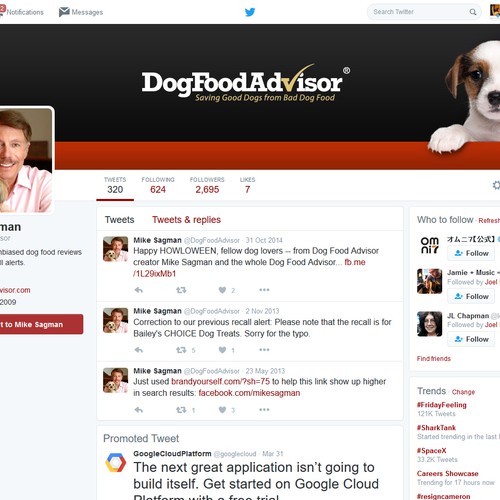Click avatar on the 31 Oct 2014 tweet

[115, 249]
